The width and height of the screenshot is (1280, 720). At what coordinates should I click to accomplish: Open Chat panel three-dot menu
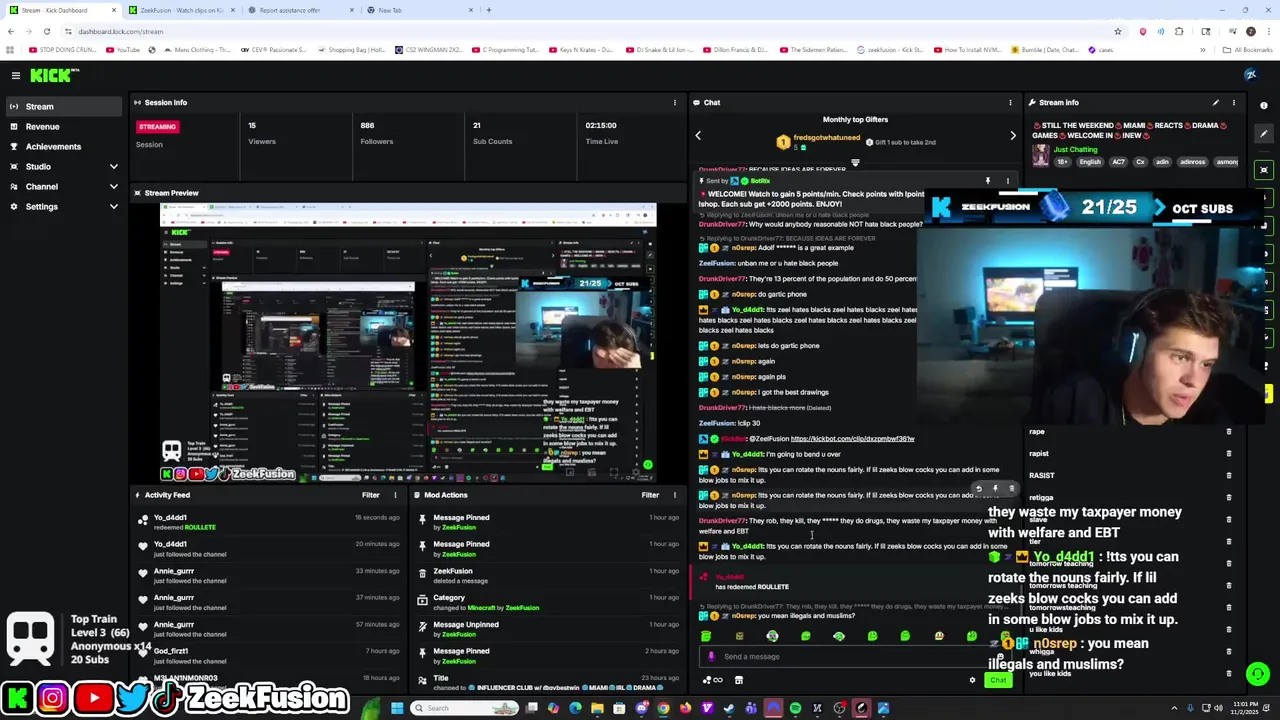tap(1010, 102)
